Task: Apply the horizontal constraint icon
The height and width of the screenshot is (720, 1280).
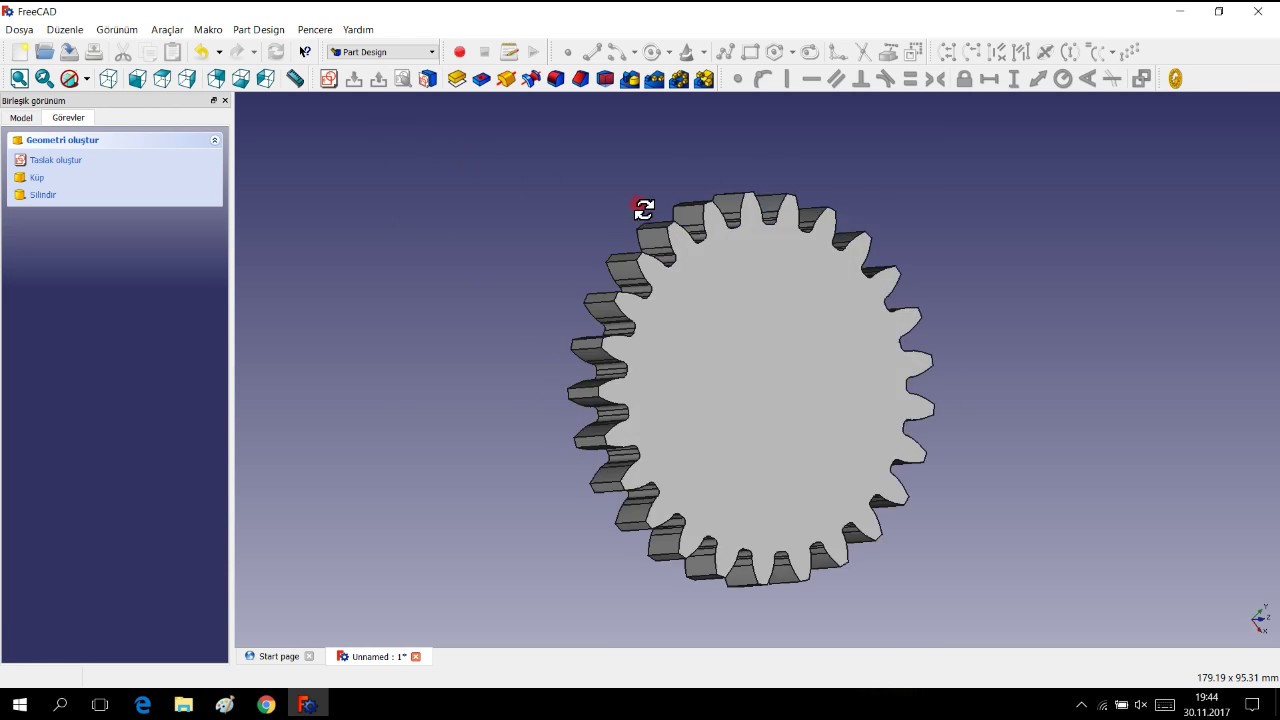Action: click(x=811, y=79)
